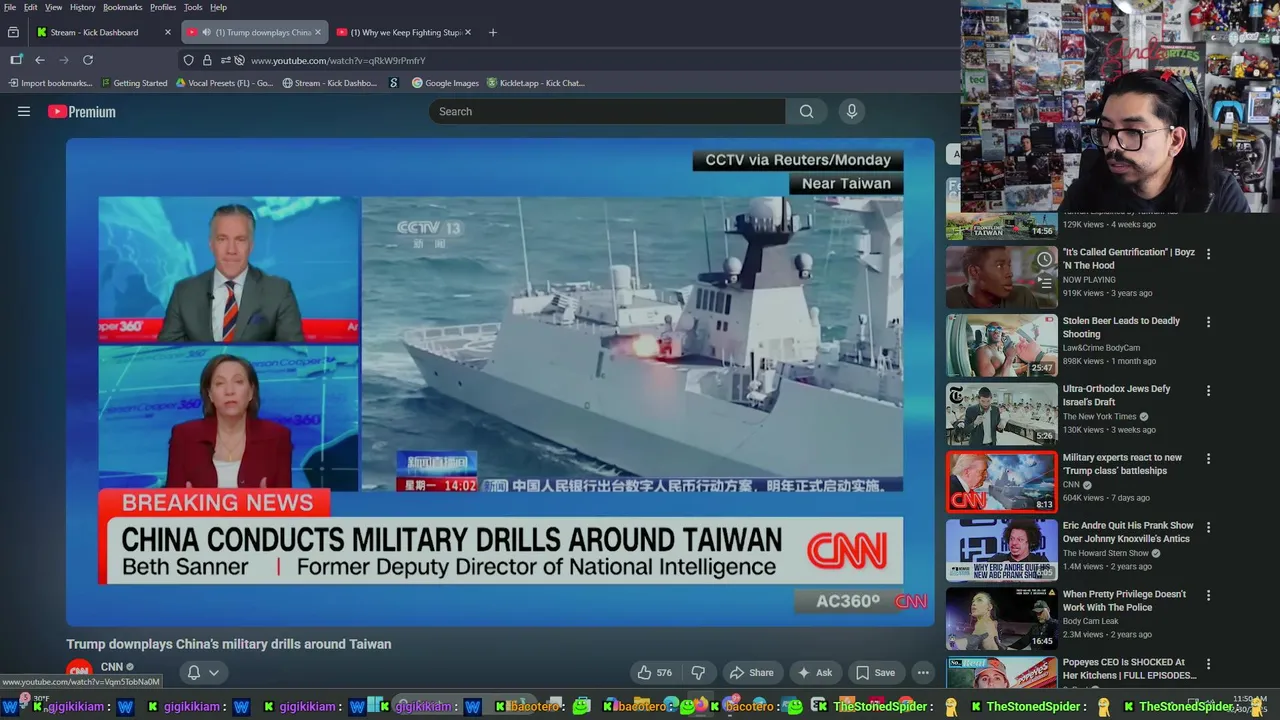Viewport: 1280px width, 720px height.
Task: Open the YouTube hamburger guide menu
Action: coord(24,112)
